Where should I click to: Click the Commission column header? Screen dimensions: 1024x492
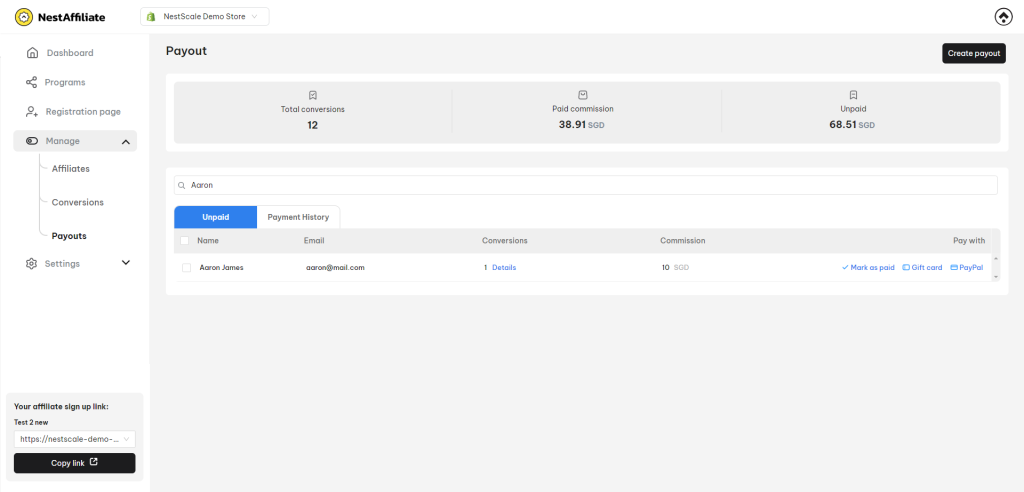[682, 240]
